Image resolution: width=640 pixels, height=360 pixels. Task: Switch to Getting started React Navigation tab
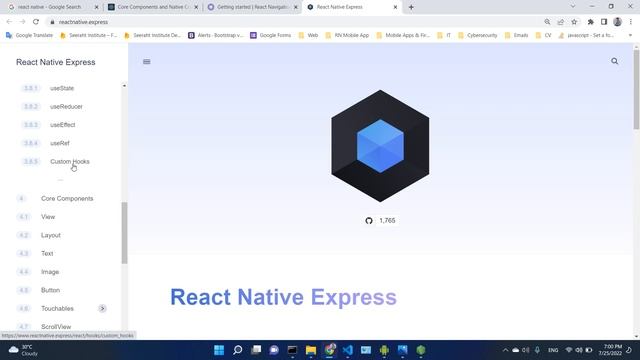252,7
